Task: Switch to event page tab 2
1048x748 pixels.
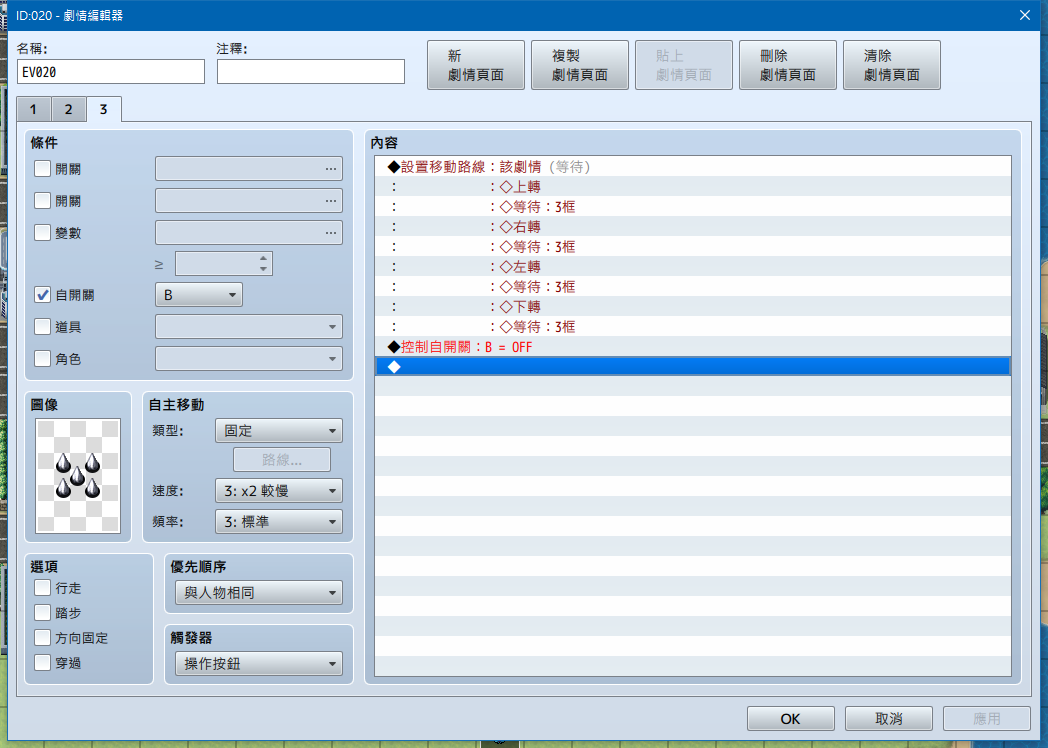Action: point(68,110)
